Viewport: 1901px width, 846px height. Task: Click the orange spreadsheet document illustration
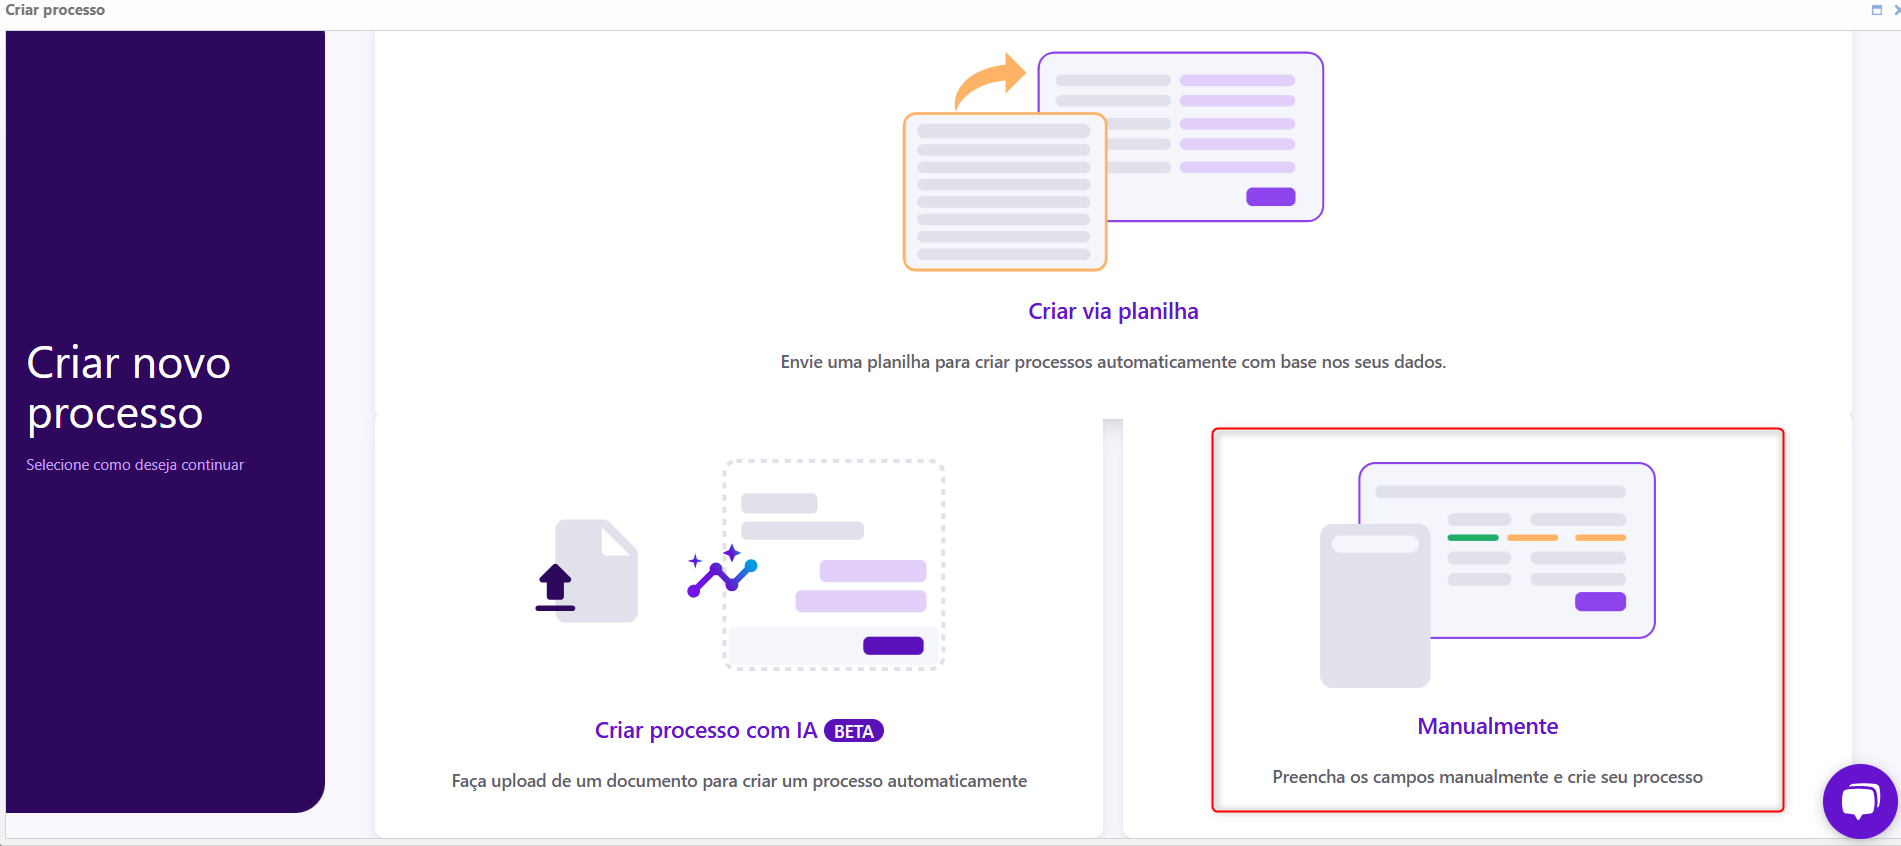click(1005, 192)
